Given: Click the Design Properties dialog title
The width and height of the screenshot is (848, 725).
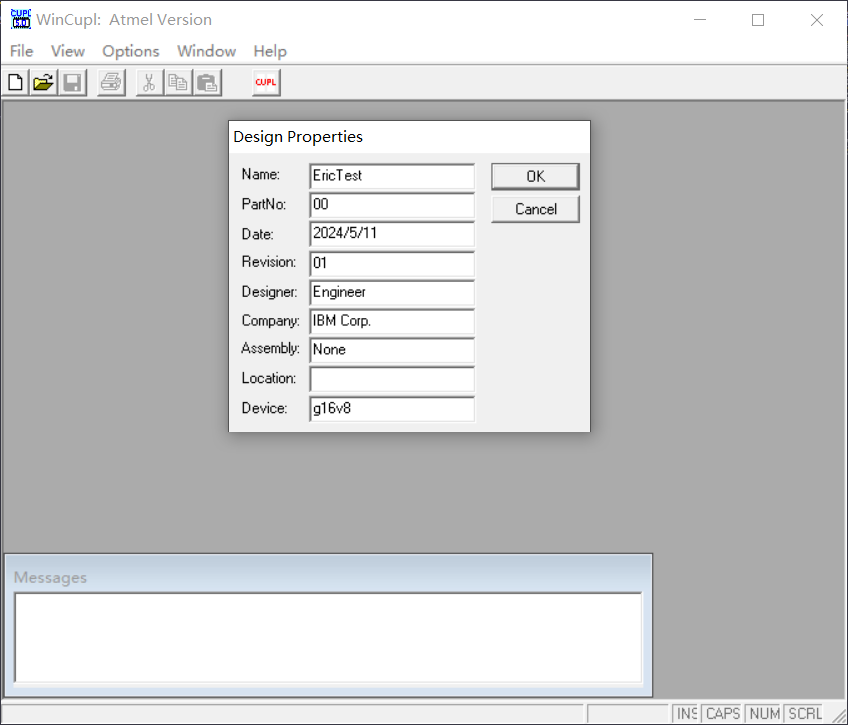Looking at the screenshot, I should point(298,137).
